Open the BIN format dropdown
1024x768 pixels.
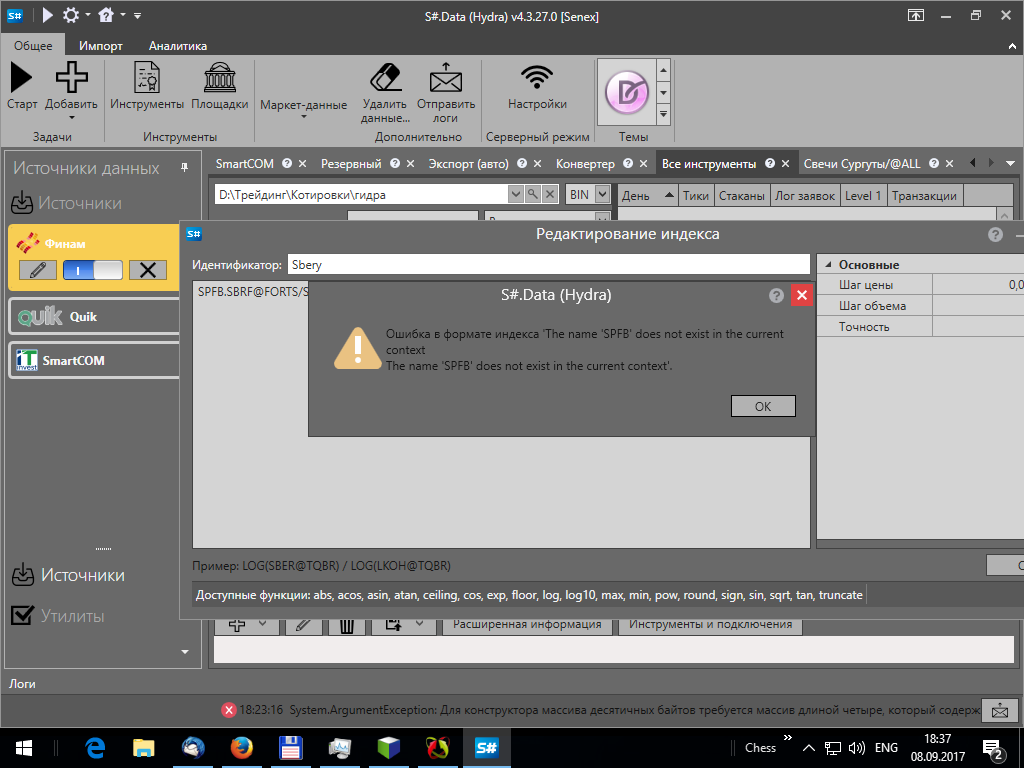click(602, 194)
